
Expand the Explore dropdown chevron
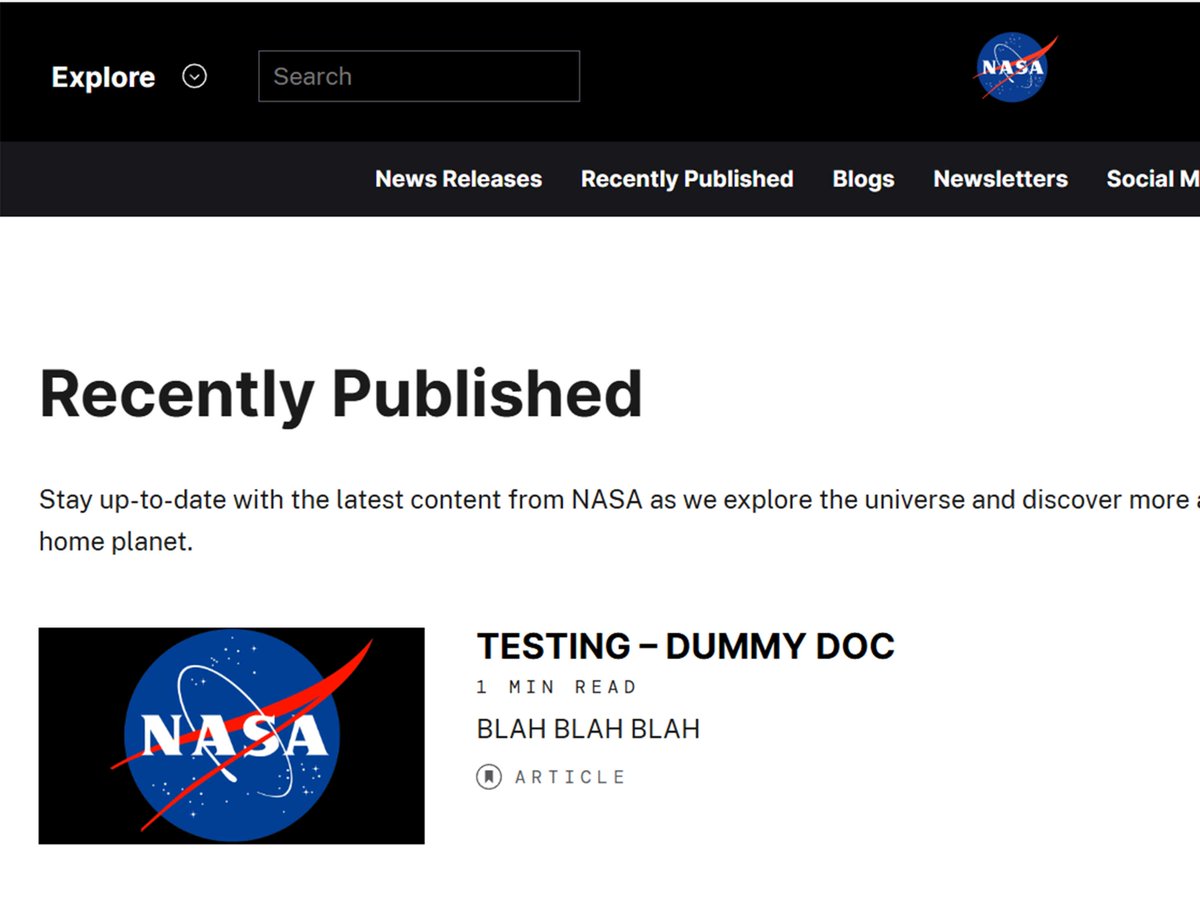195,77
